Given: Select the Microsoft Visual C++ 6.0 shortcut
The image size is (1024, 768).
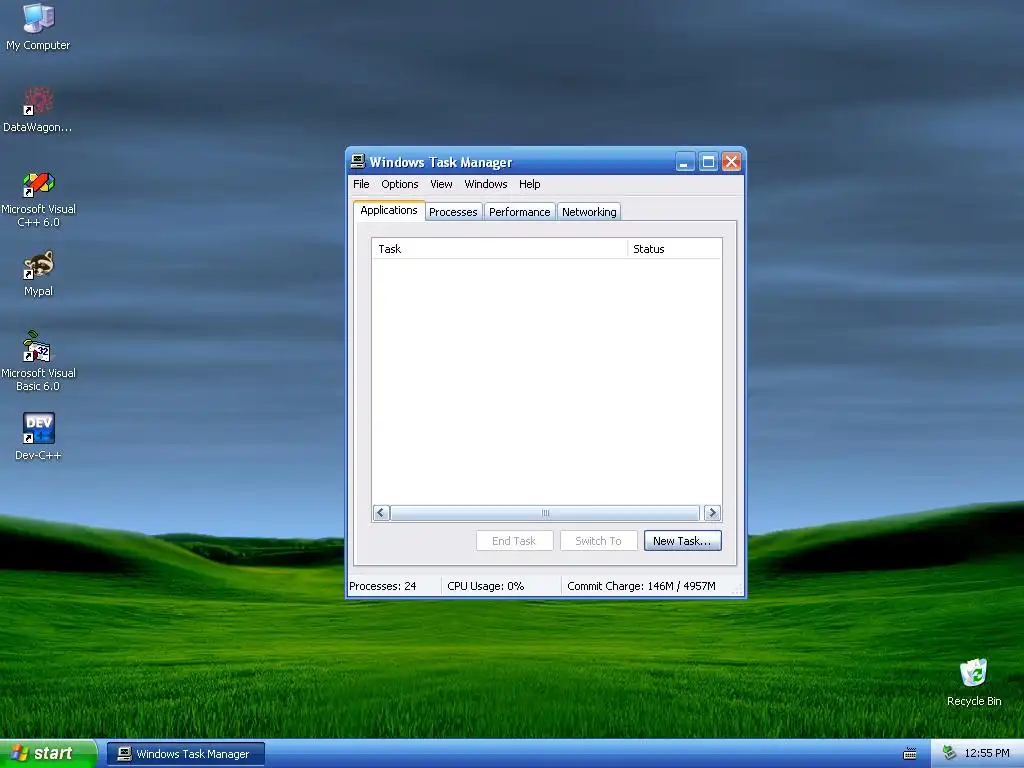Looking at the screenshot, I should coord(38,199).
